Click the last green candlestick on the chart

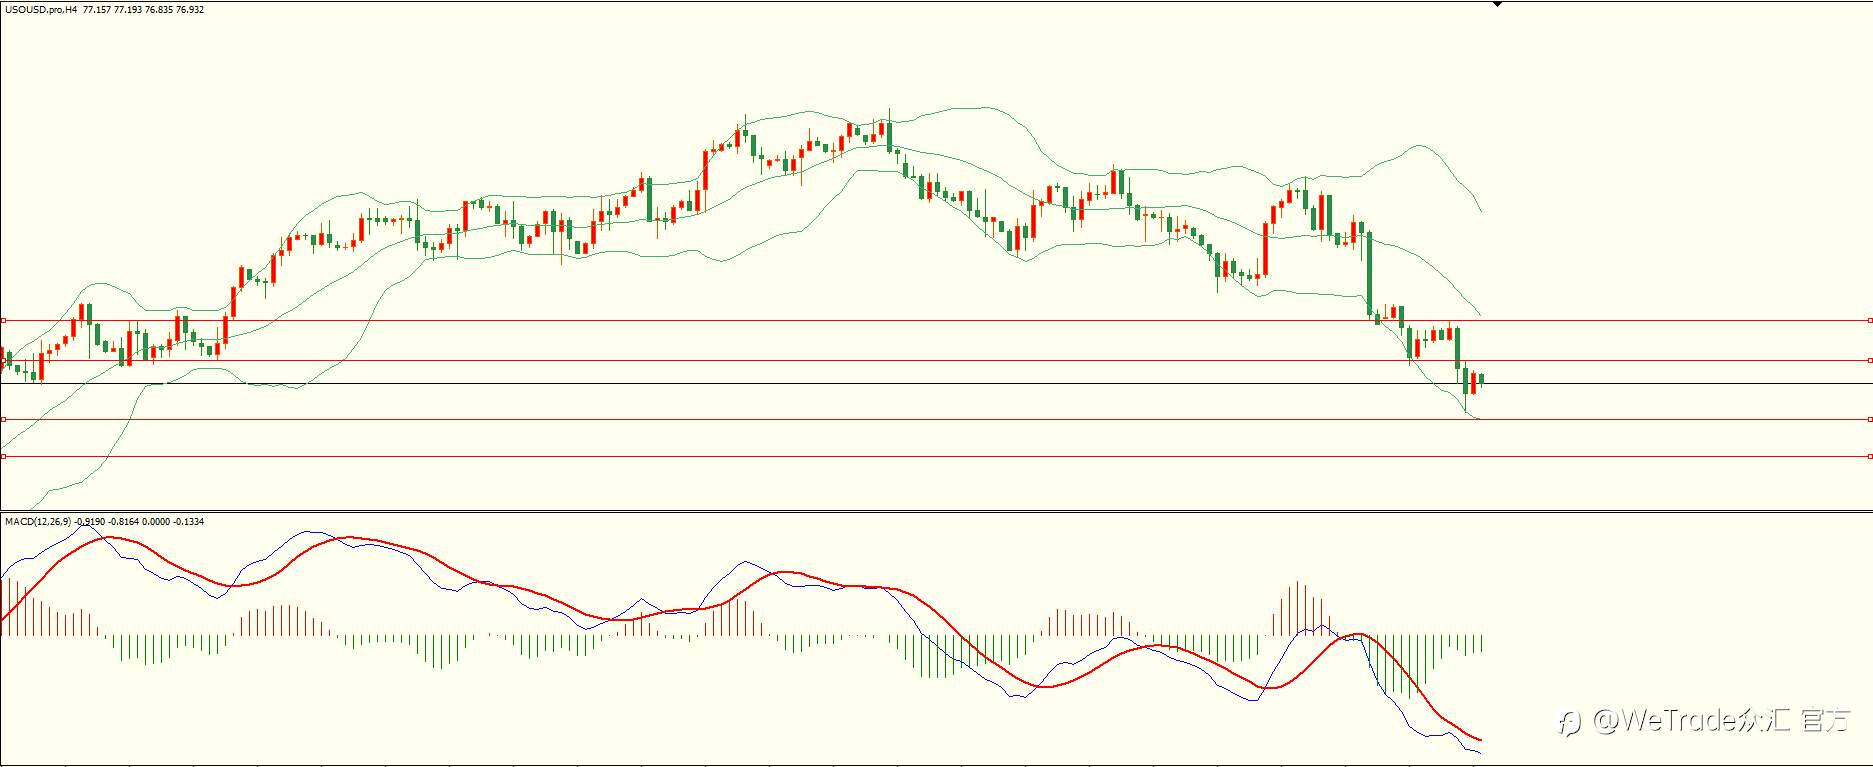[1481, 379]
